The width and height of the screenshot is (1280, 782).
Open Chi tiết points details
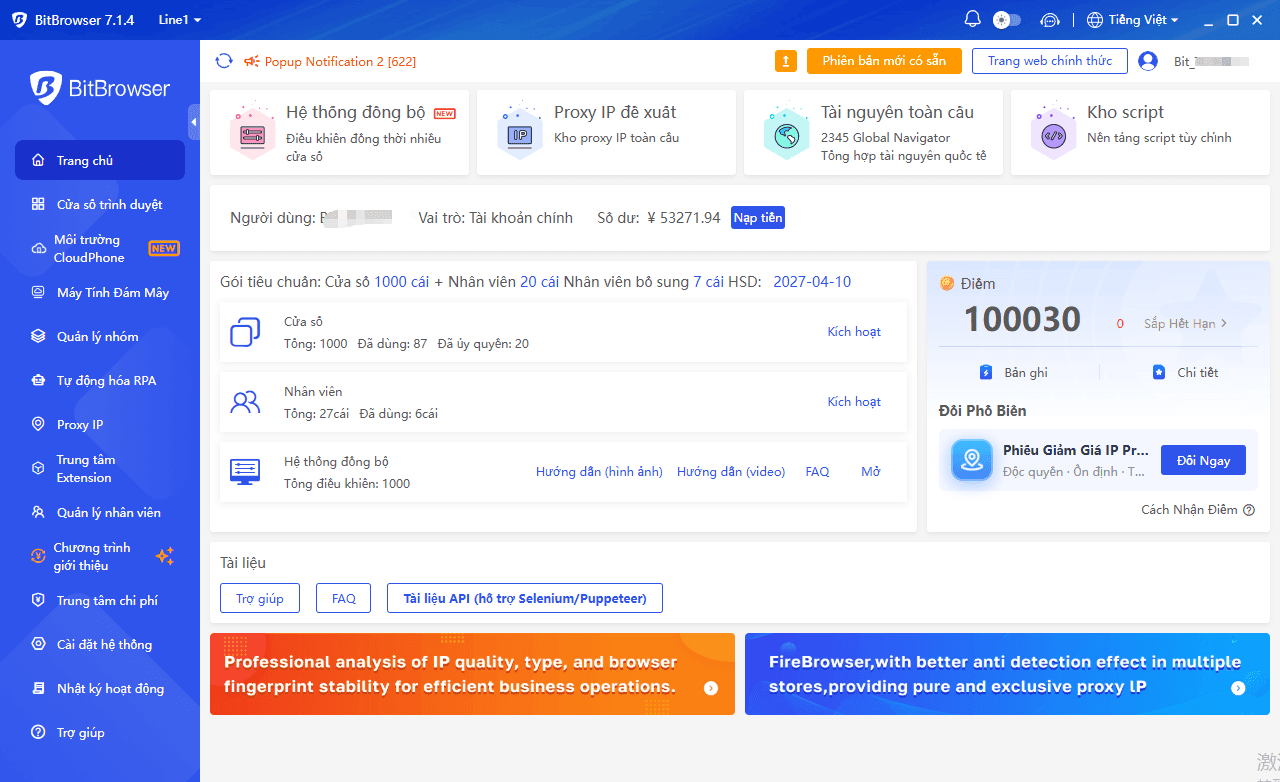[1186, 372]
